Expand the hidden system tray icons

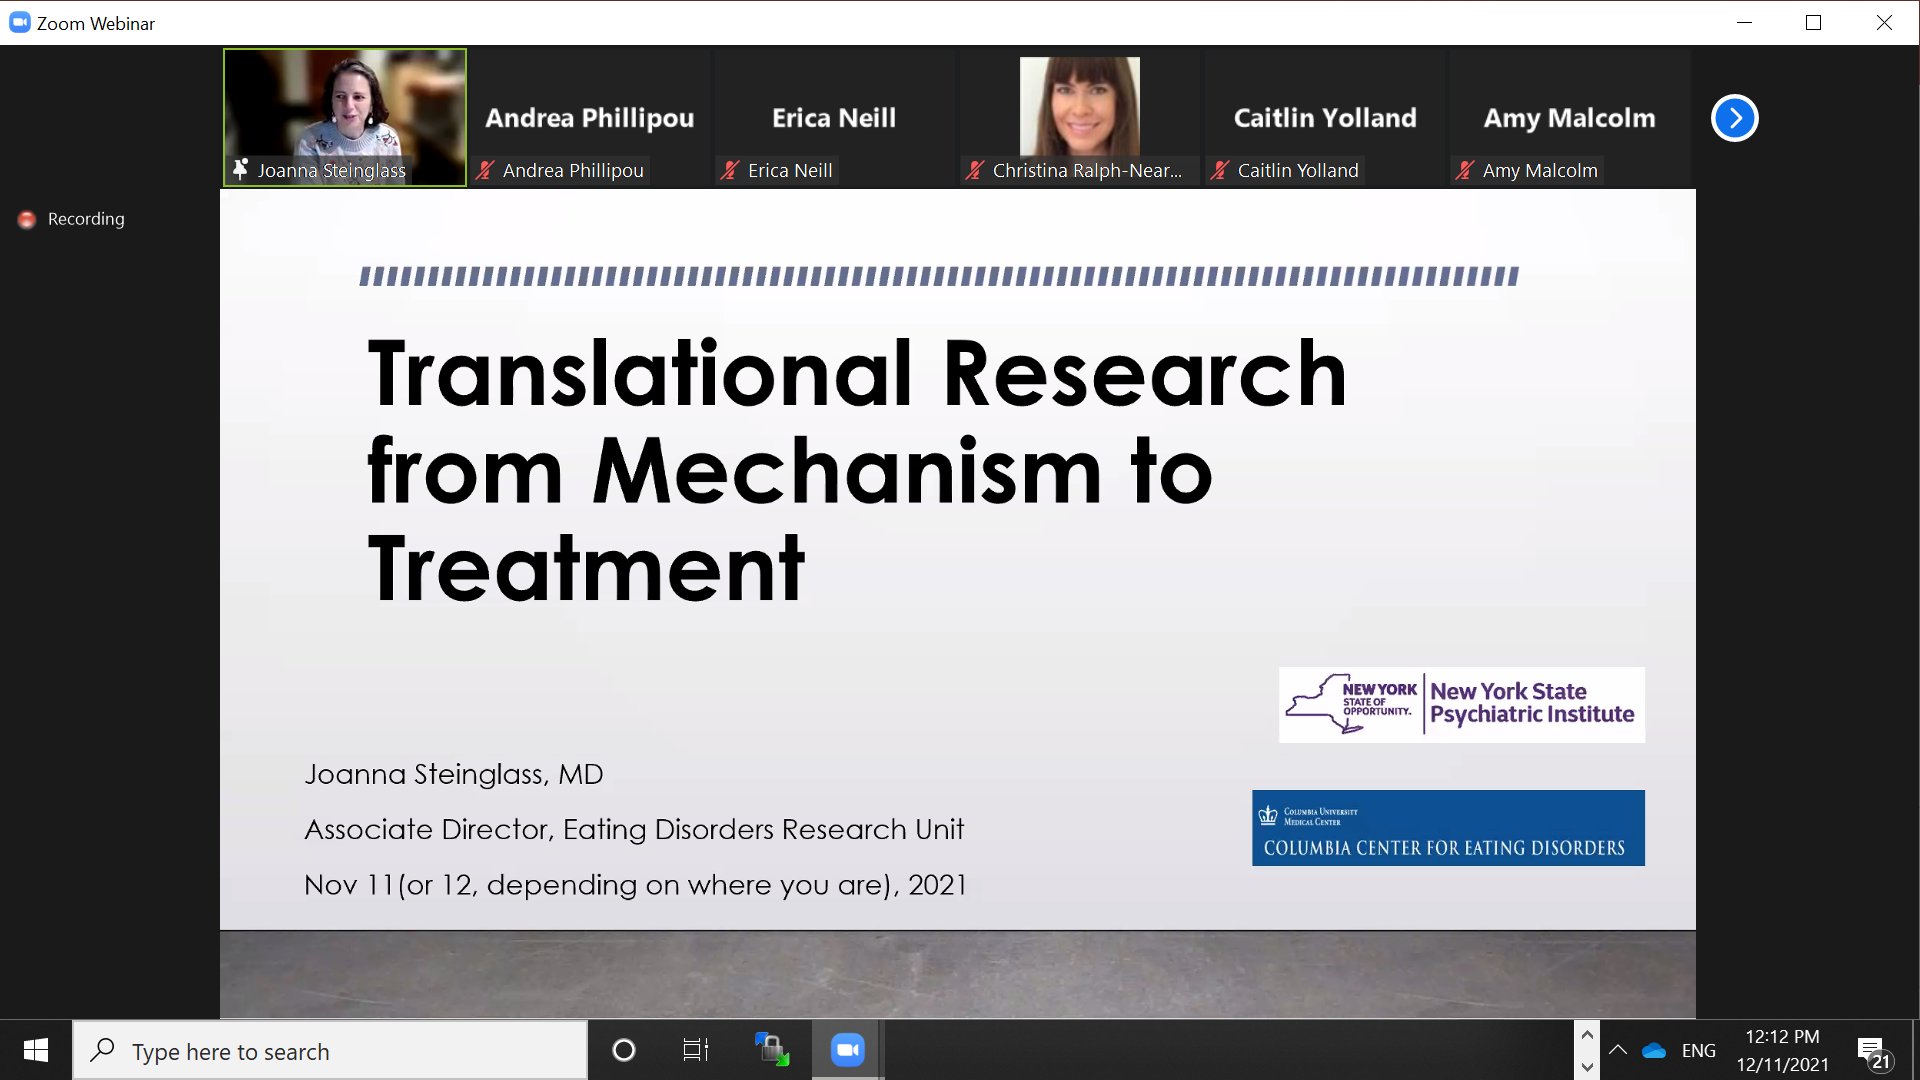coord(1618,1050)
